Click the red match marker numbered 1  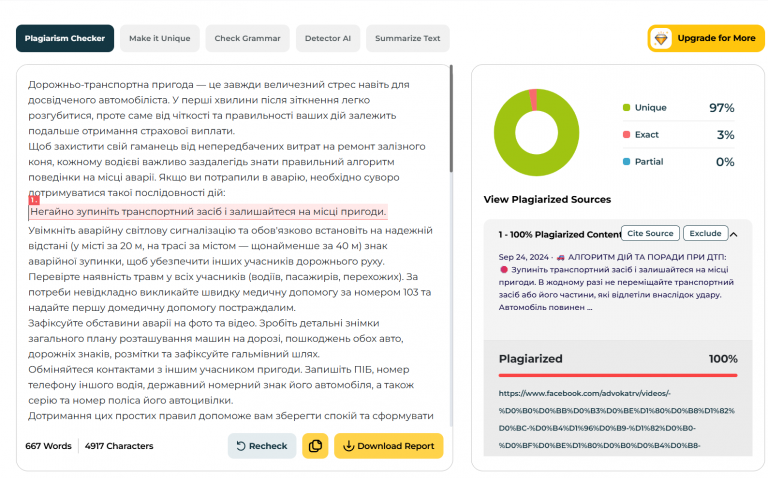33,200
